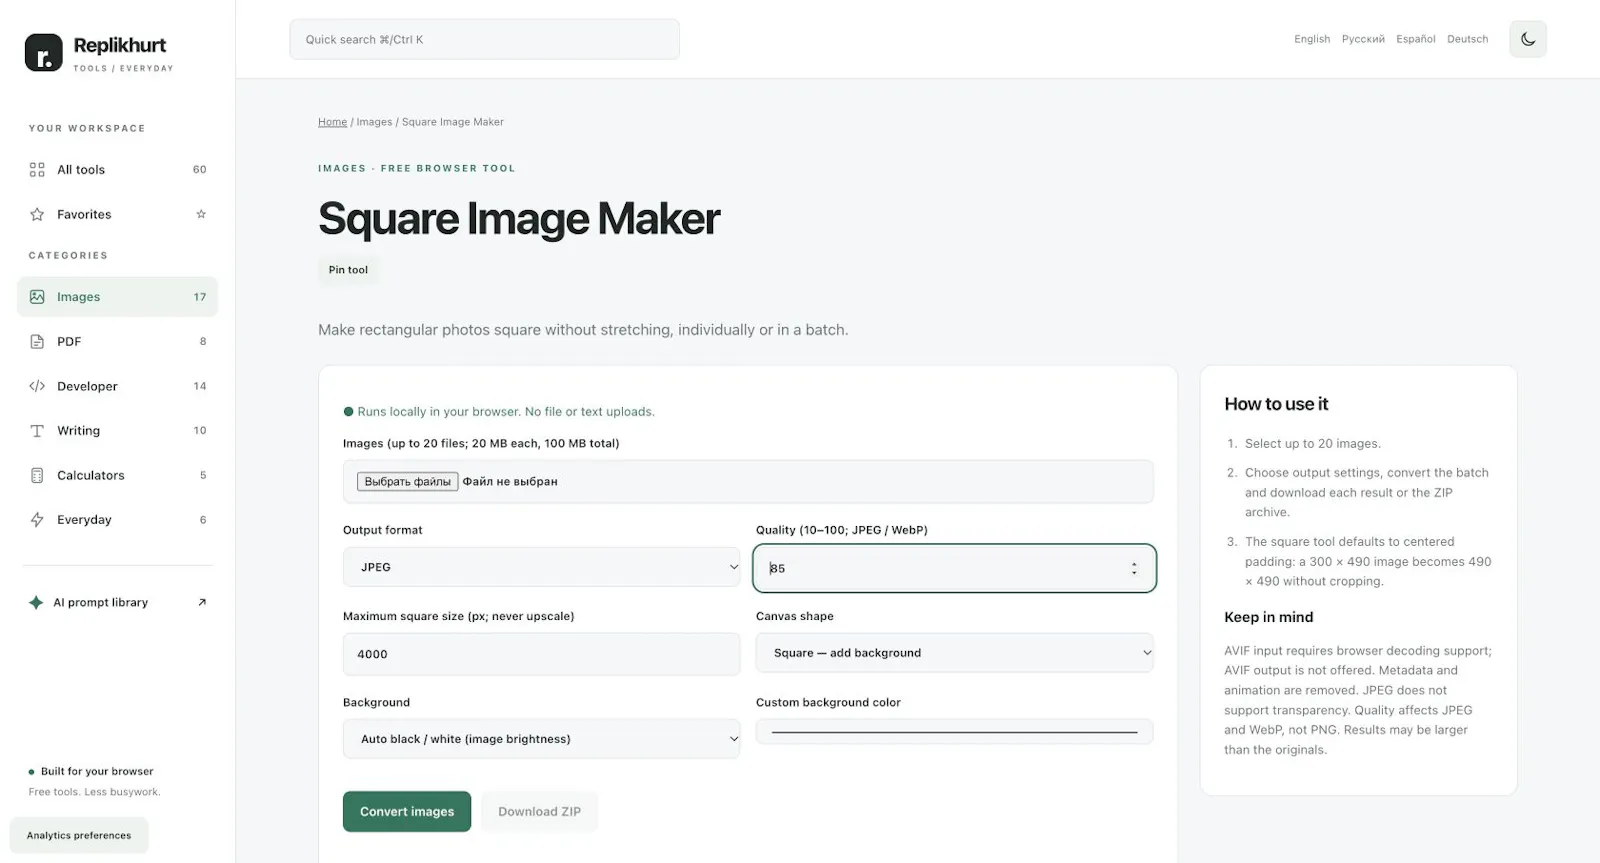Switch language to Русский
The image size is (1600, 863).
(1363, 39)
